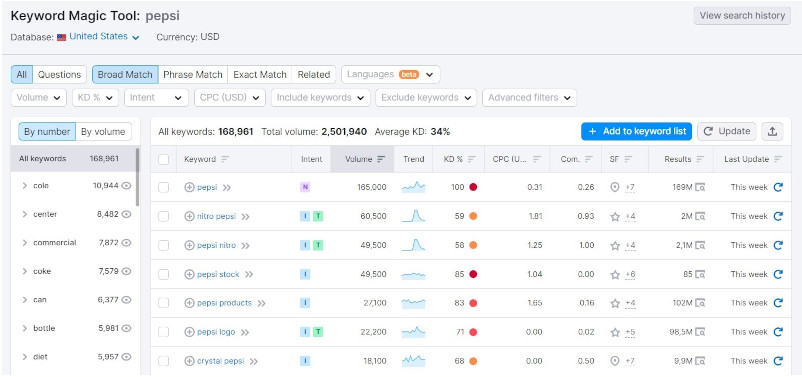Toggle the select-all keywords checkbox
802x377 pixels.
coord(164,159)
